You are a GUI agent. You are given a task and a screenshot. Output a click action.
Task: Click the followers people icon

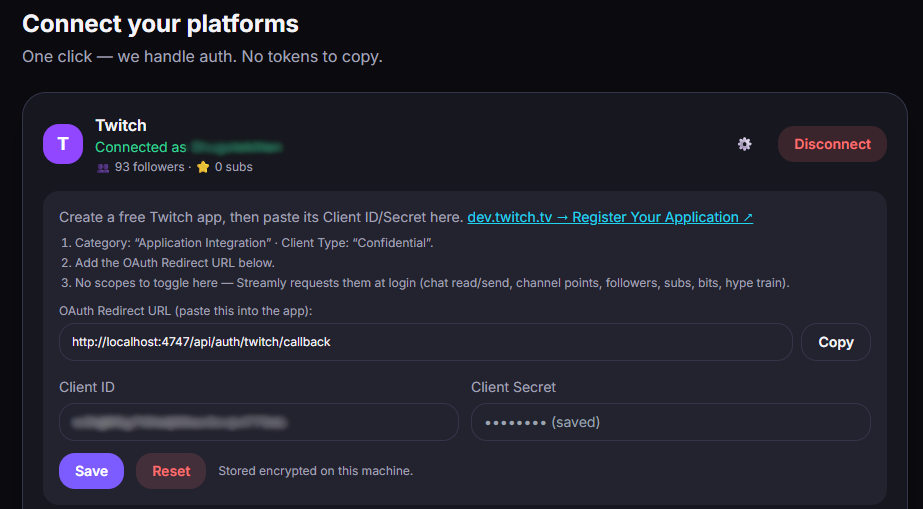(103, 168)
